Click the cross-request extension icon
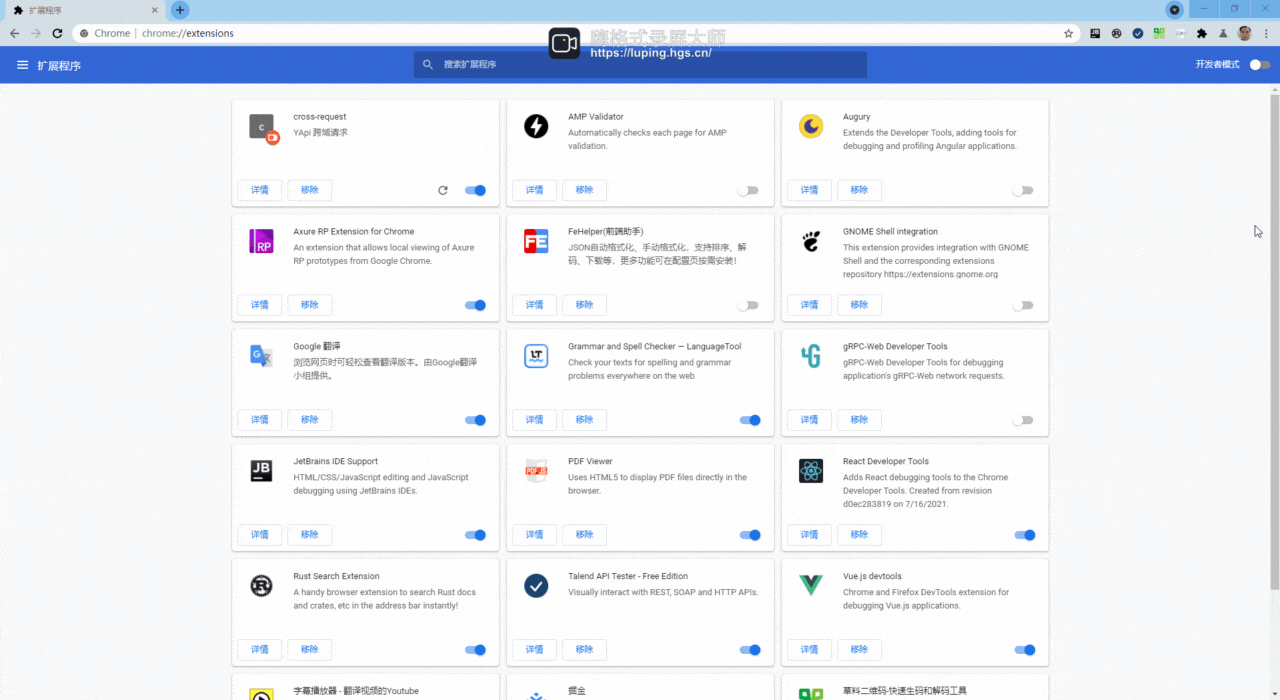The width and height of the screenshot is (1280, 700). (263, 128)
